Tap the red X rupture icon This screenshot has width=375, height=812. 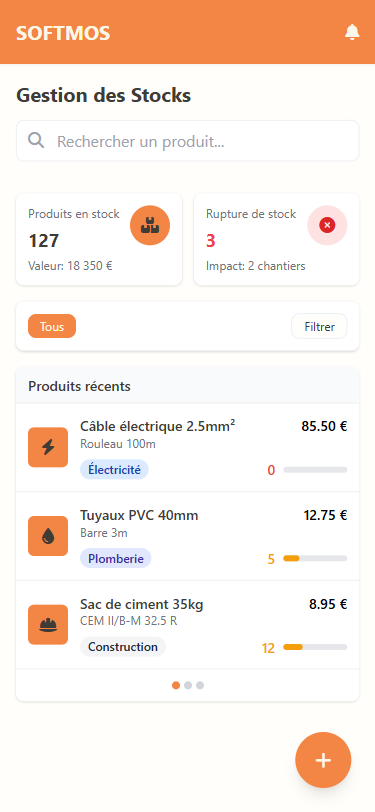327,225
